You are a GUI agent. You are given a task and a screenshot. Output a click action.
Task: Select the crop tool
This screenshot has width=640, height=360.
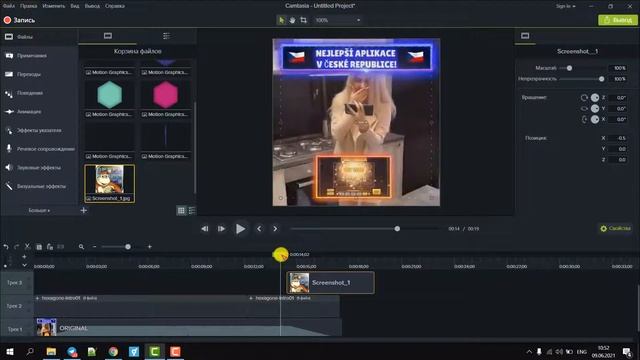tap(303, 20)
